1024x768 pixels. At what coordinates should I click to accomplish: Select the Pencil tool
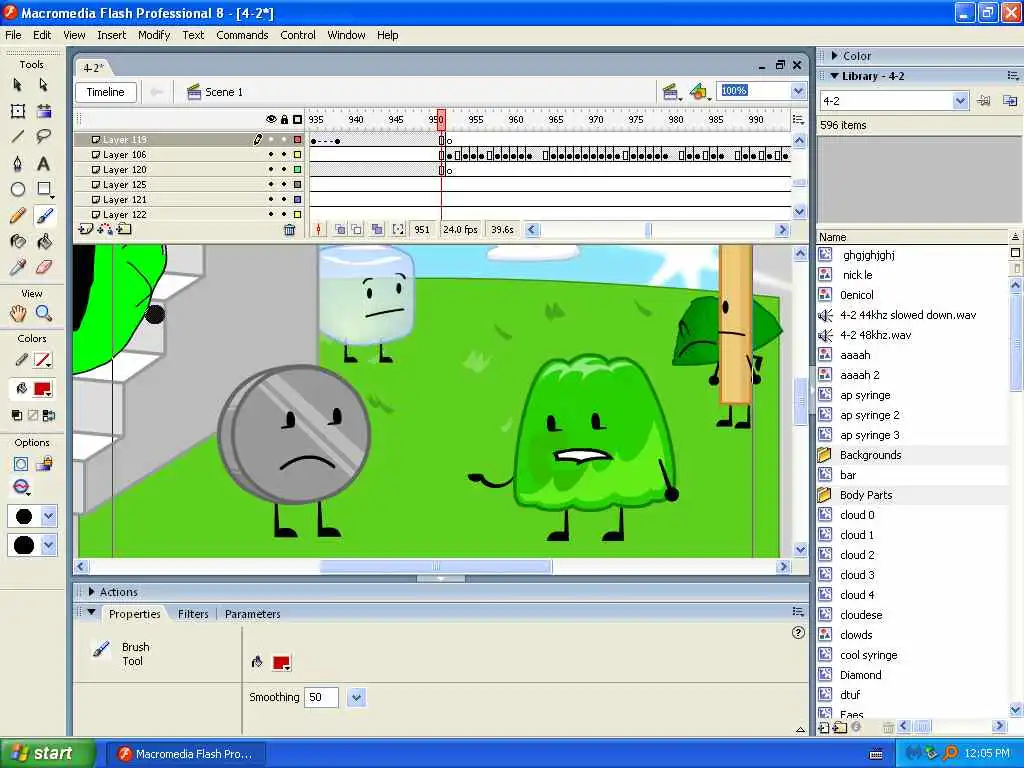tap(18, 216)
